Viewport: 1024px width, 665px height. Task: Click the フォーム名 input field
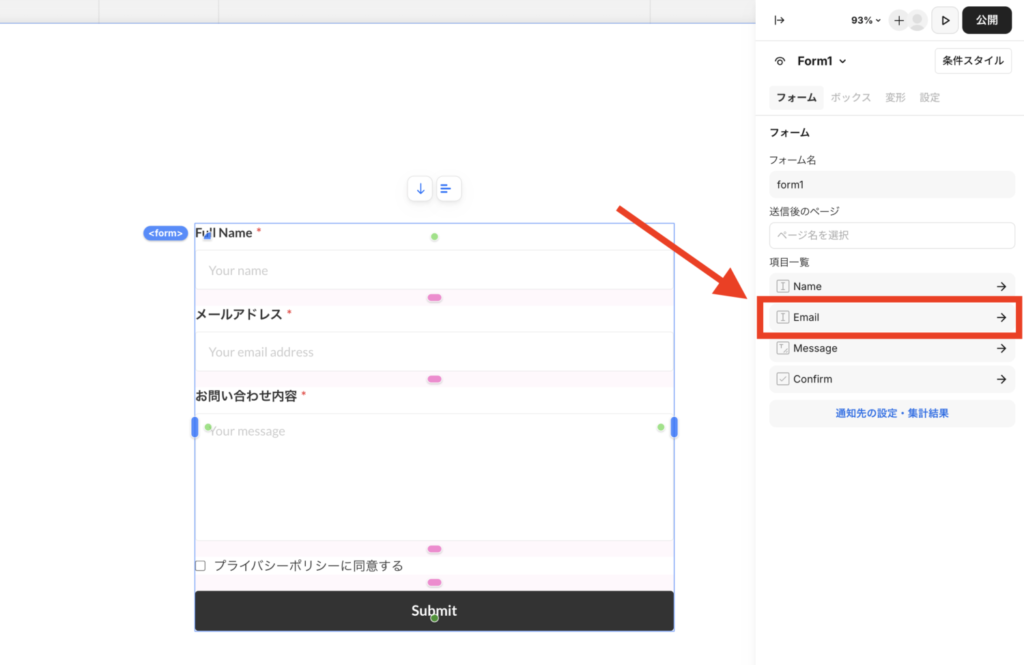coord(890,184)
